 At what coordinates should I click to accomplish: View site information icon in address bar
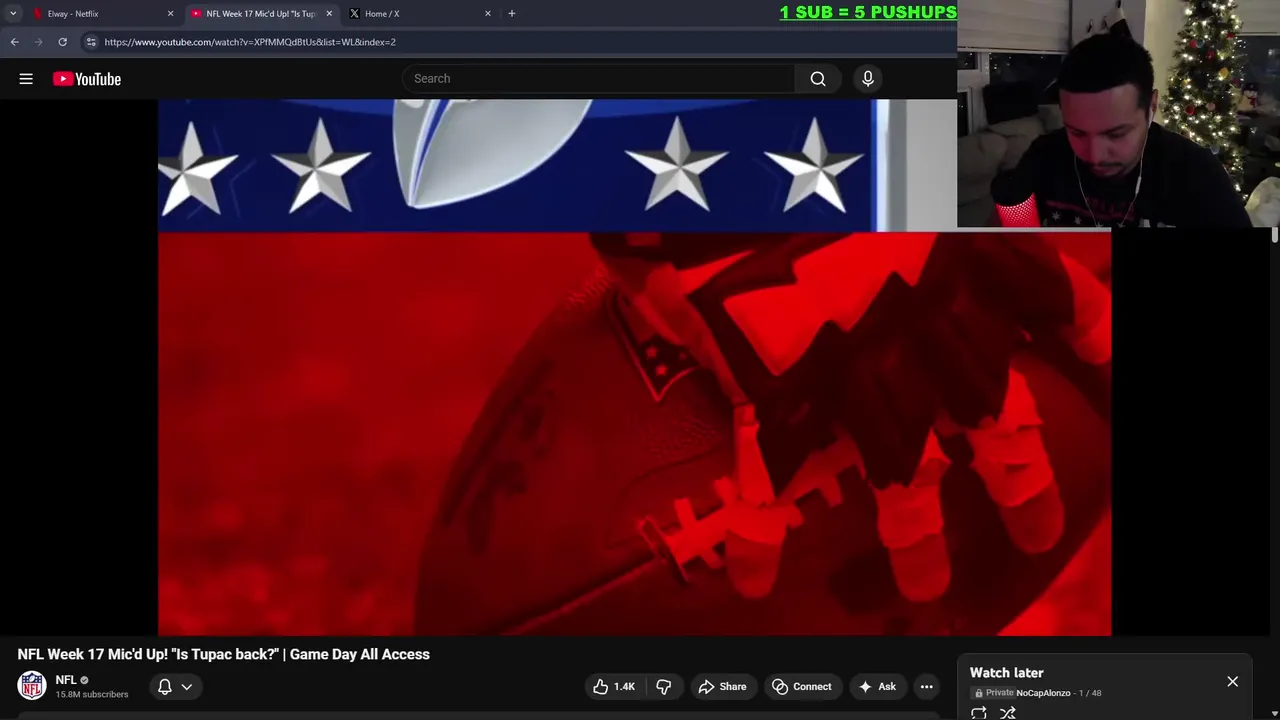pyautogui.click(x=91, y=42)
